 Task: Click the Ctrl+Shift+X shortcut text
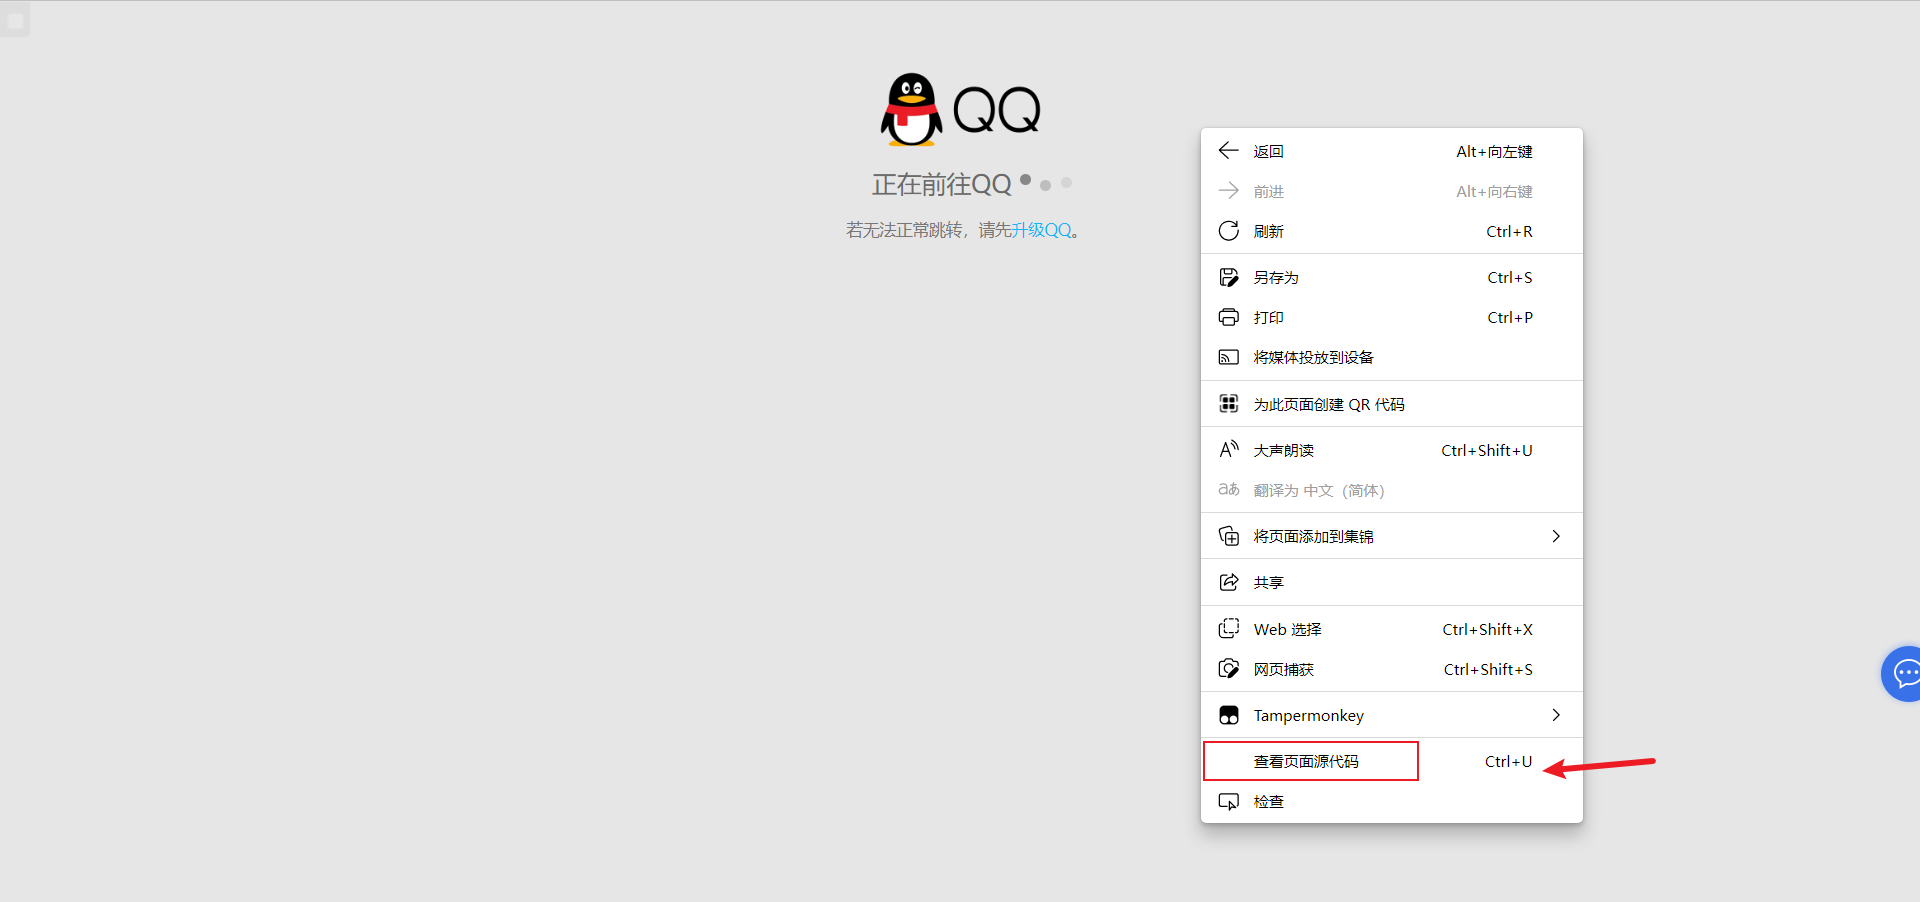[1487, 629]
